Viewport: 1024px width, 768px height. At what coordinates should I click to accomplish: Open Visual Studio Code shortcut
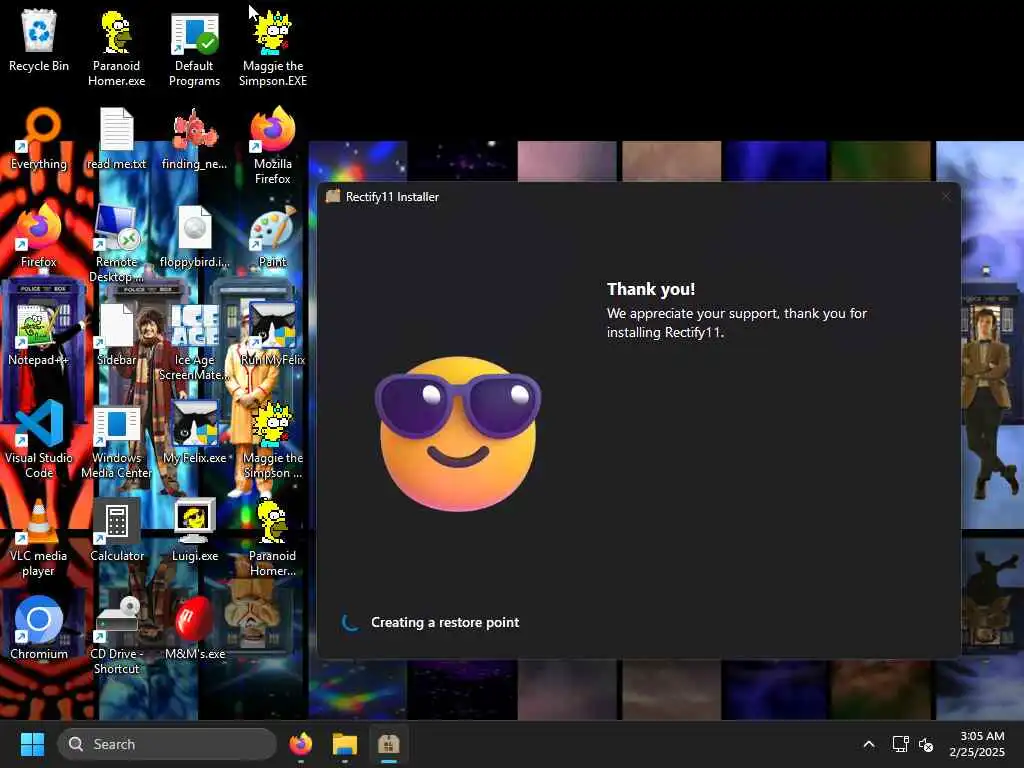pyautogui.click(x=39, y=440)
